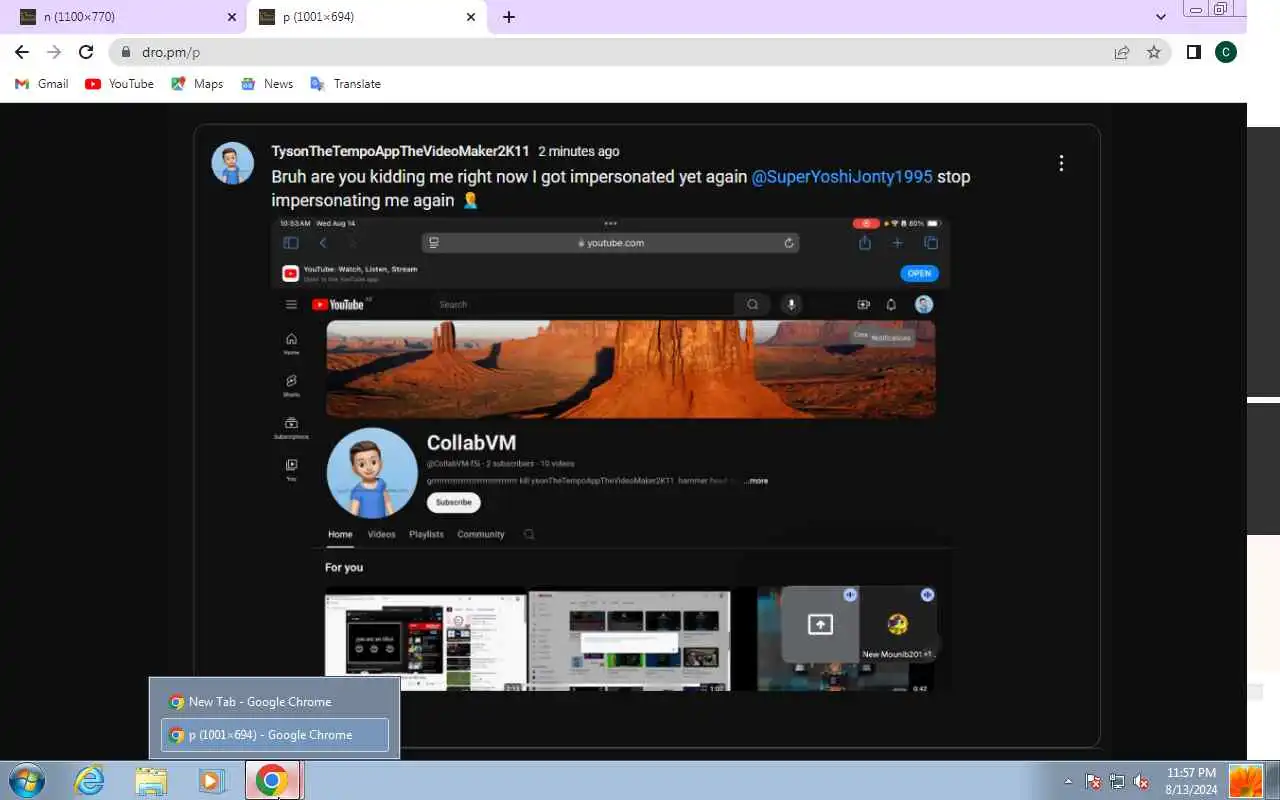Open the Gmail bookmark
The height and width of the screenshot is (800, 1280).
click(x=42, y=84)
